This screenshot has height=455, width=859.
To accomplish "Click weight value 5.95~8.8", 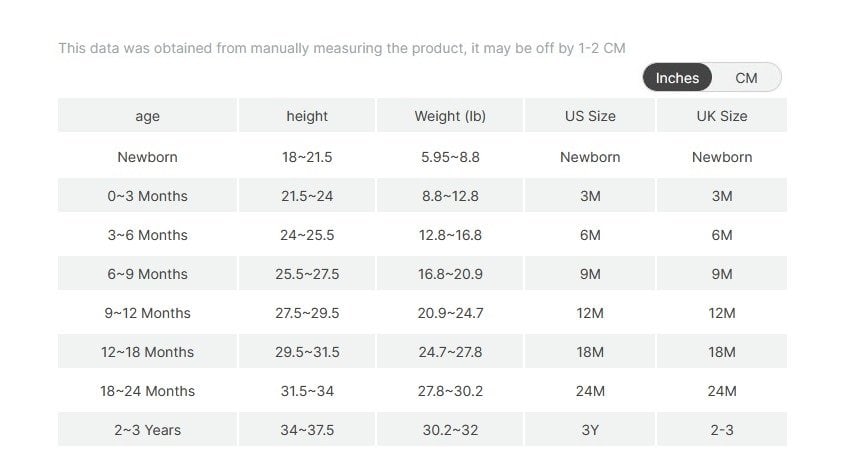I will 450,157.
